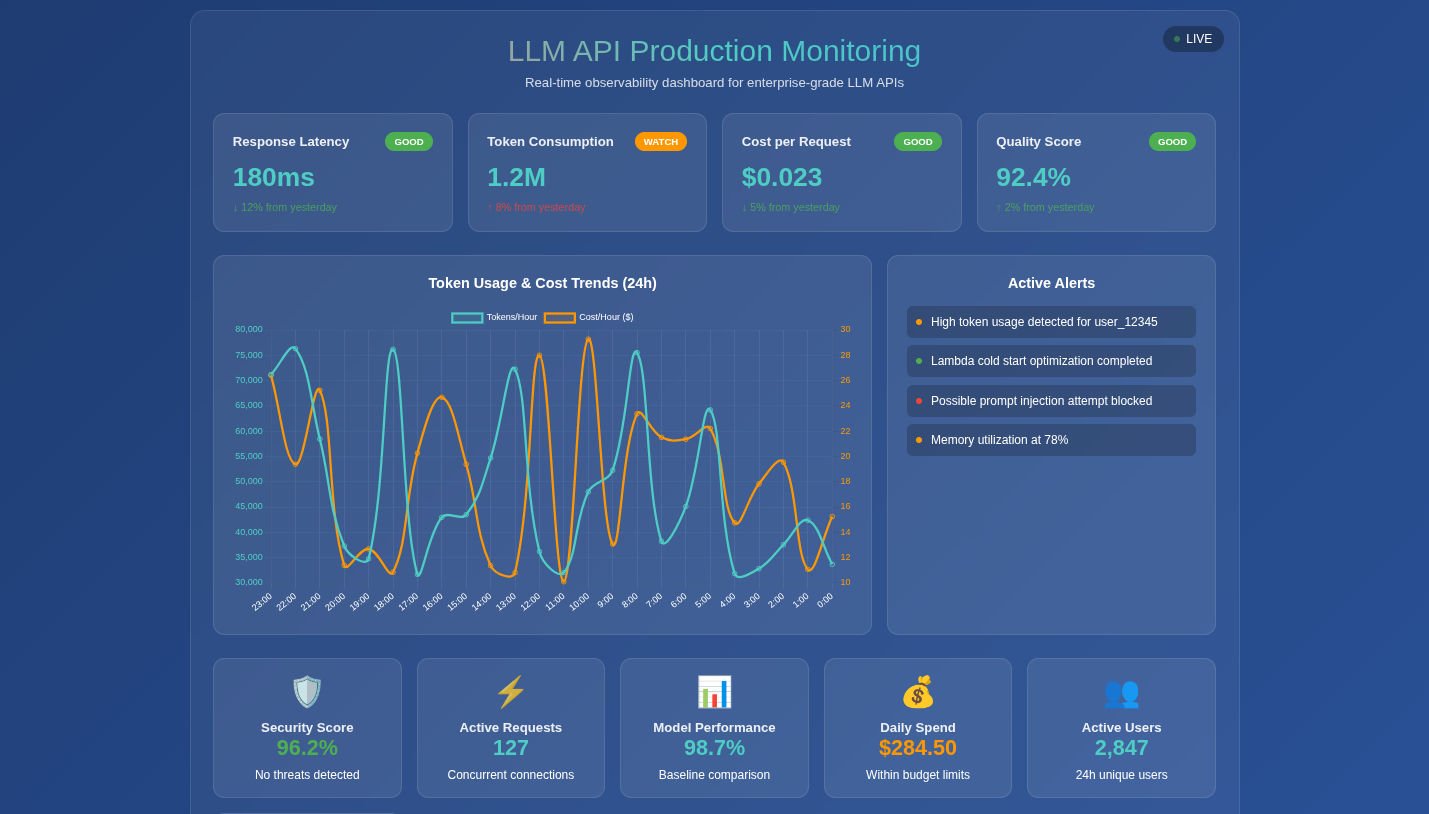The height and width of the screenshot is (814, 1429).
Task: Switch to the Quality Score card
Action: pos(1096,172)
